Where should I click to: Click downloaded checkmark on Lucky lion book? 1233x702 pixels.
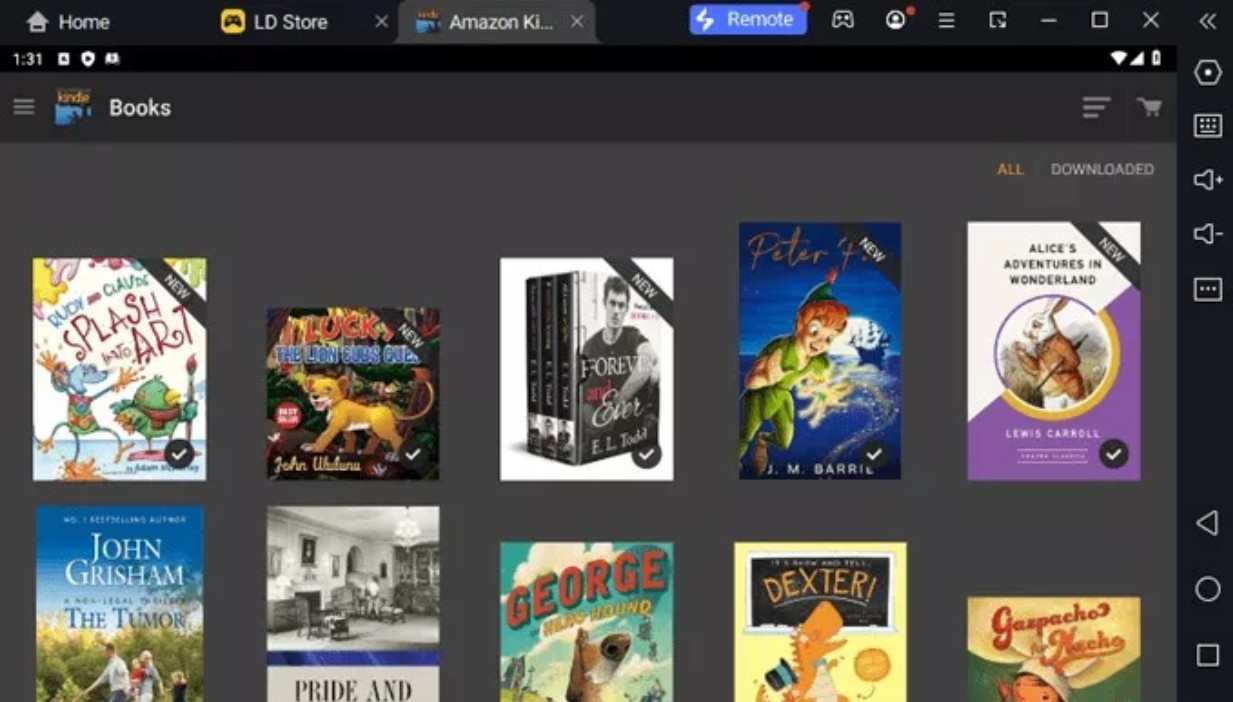coord(412,454)
